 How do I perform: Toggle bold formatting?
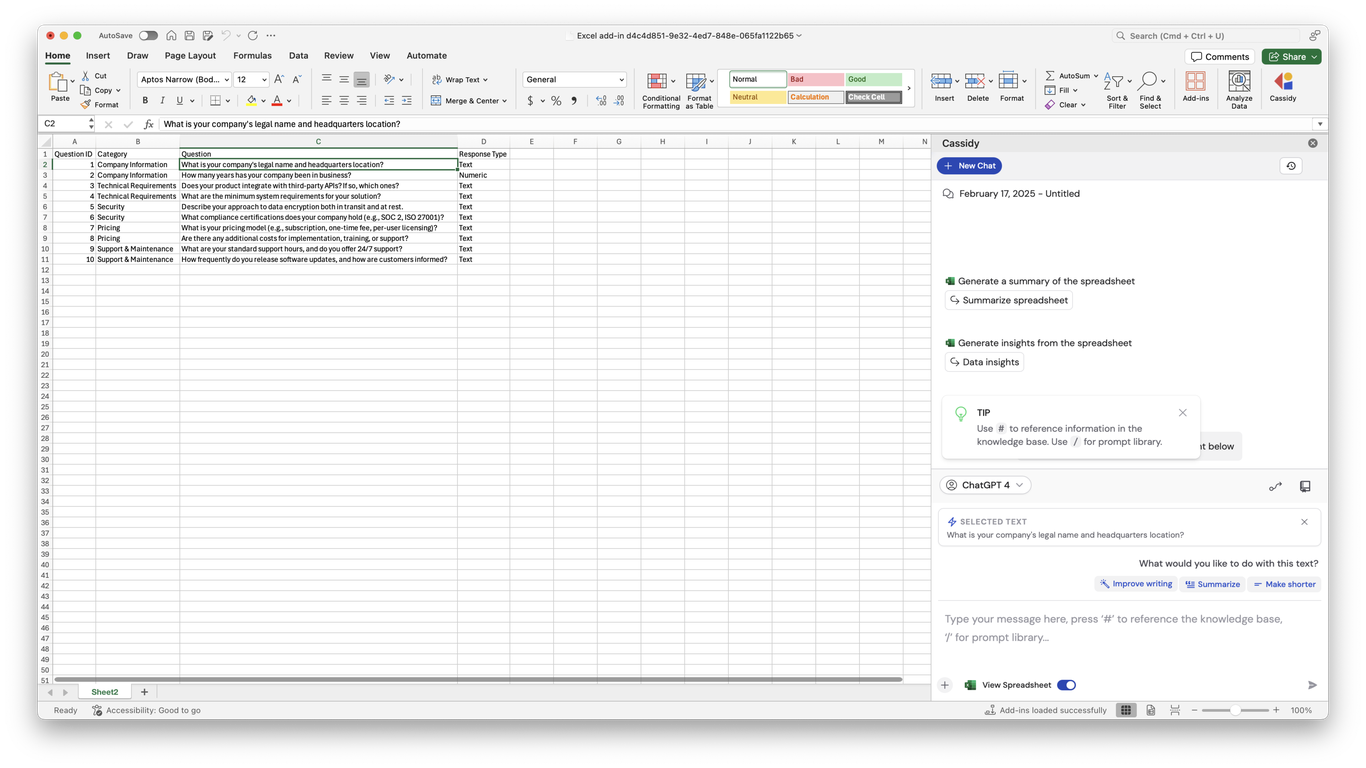145,101
